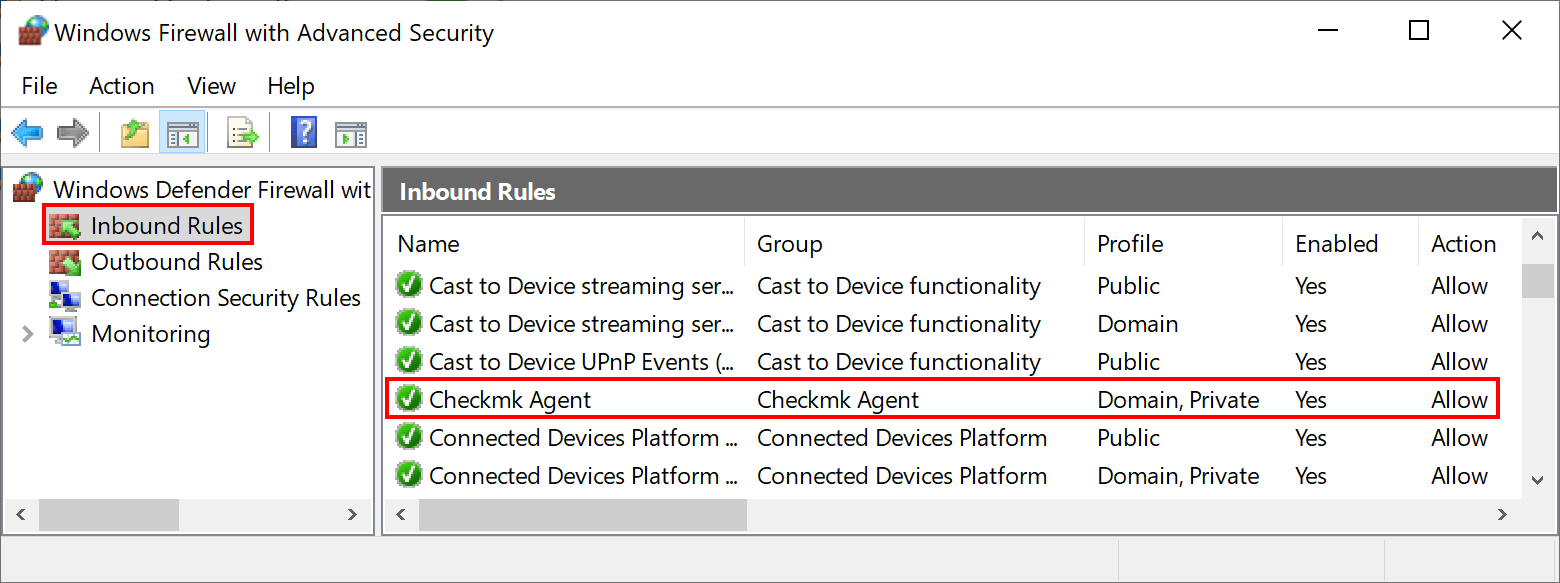This screenshot has width=1560, height=583.
Task: Click the Back arrow in toolbar
Action: coord(27,132)
